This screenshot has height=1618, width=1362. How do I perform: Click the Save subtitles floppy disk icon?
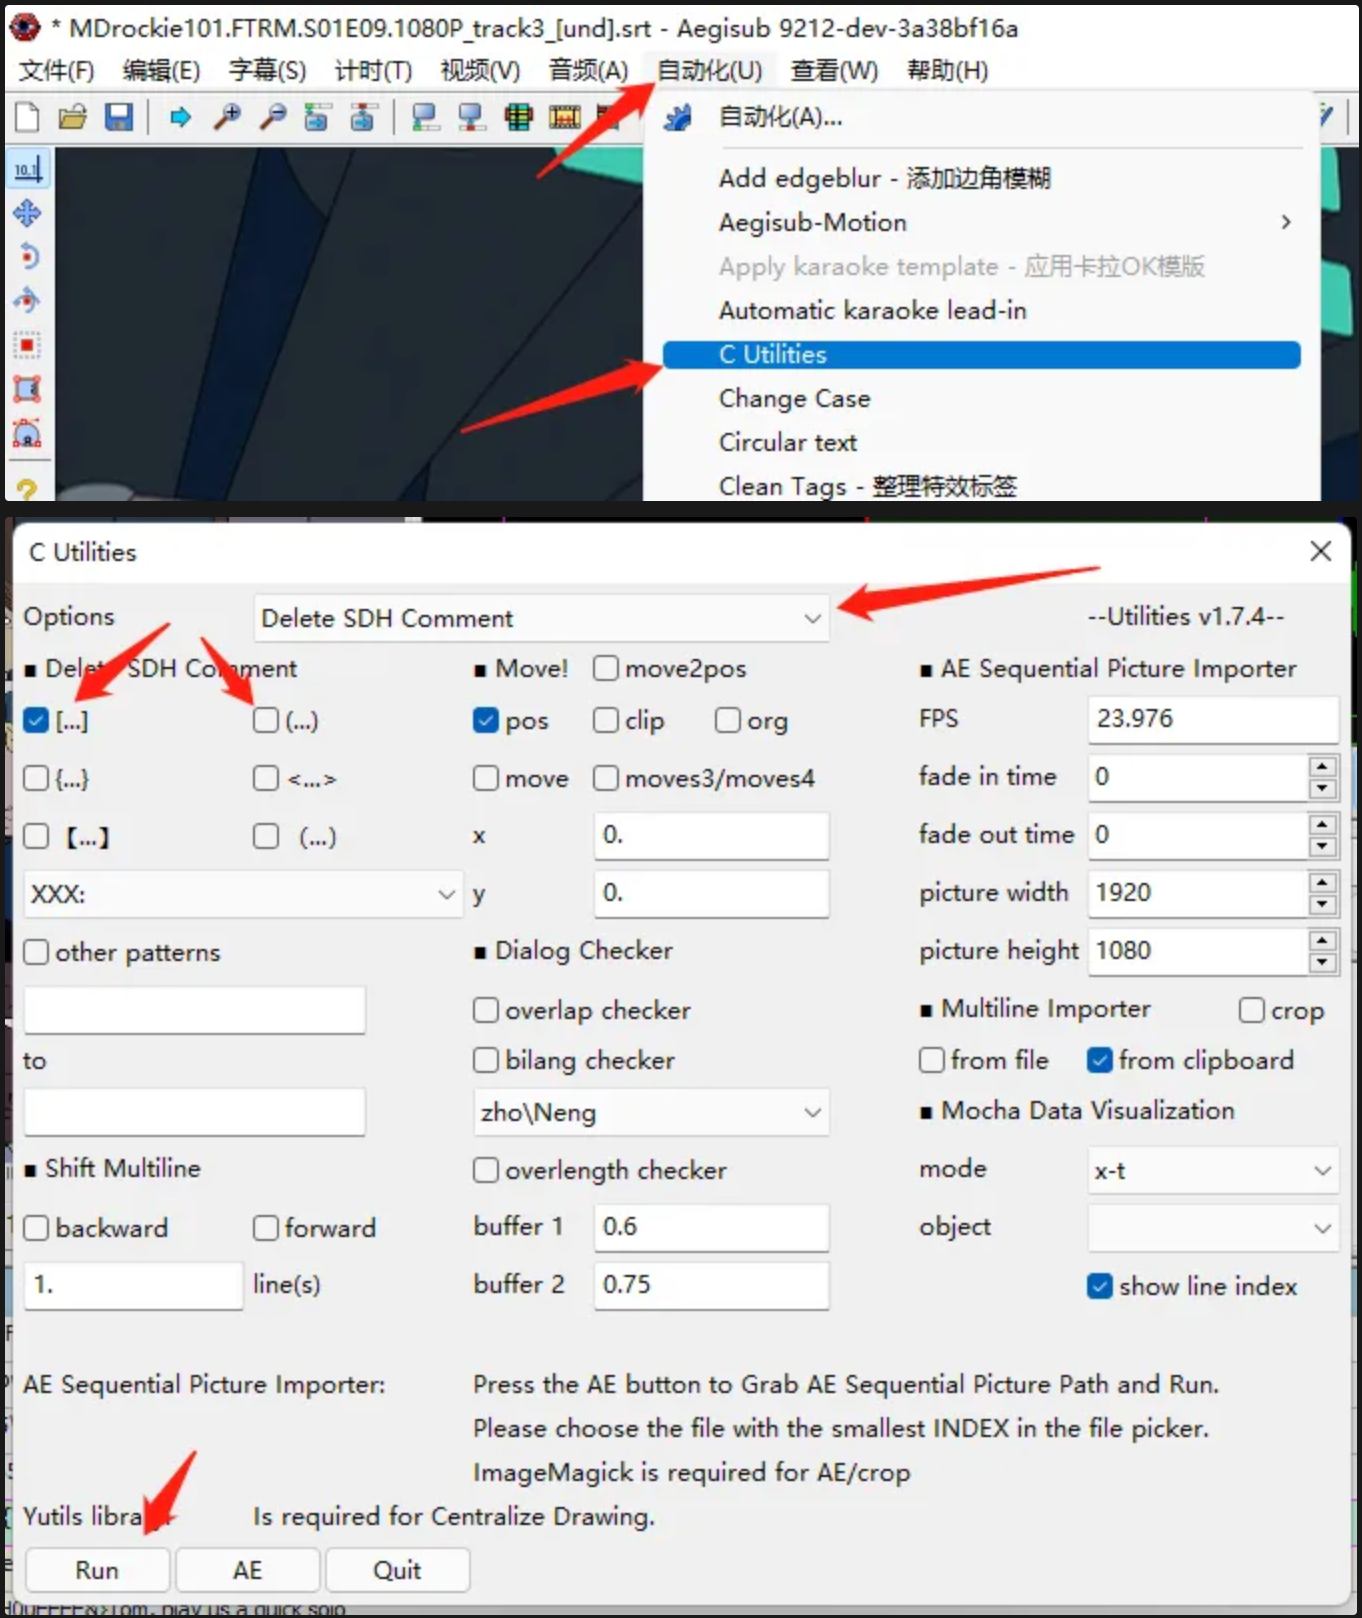pyautogui.click(x=119, y=118)
